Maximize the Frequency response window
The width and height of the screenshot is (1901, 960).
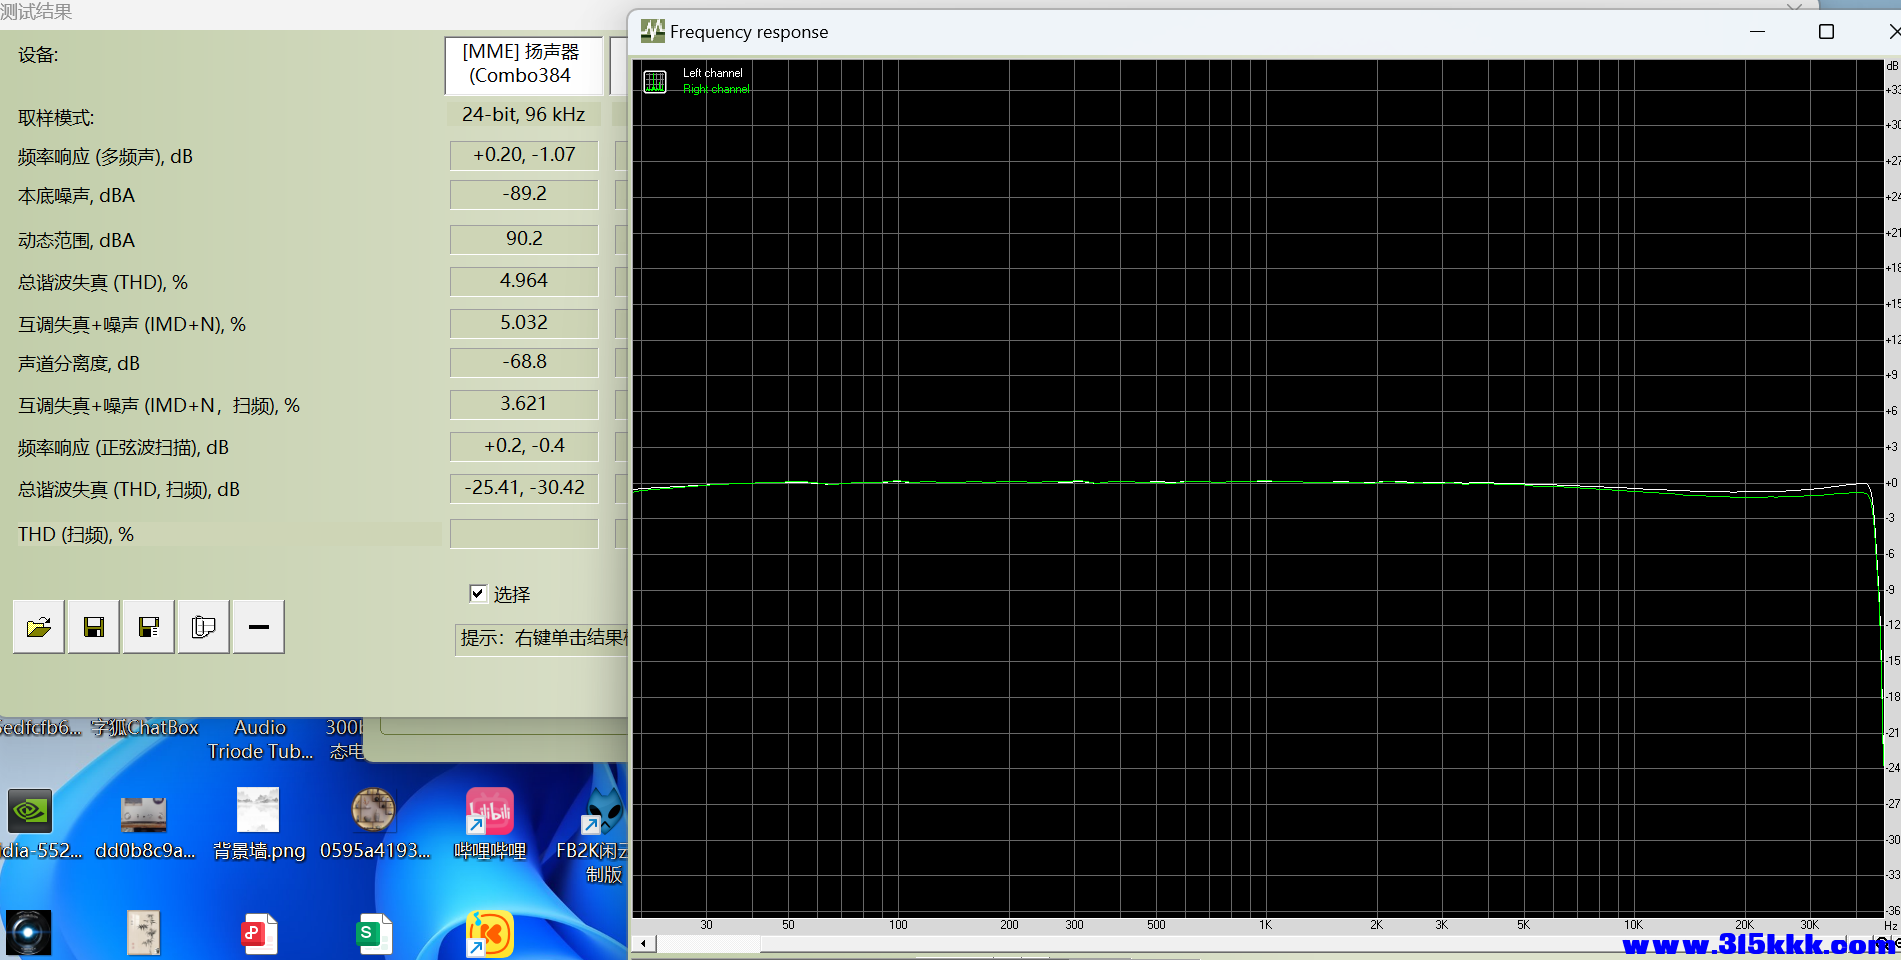tap(1826, 32)
